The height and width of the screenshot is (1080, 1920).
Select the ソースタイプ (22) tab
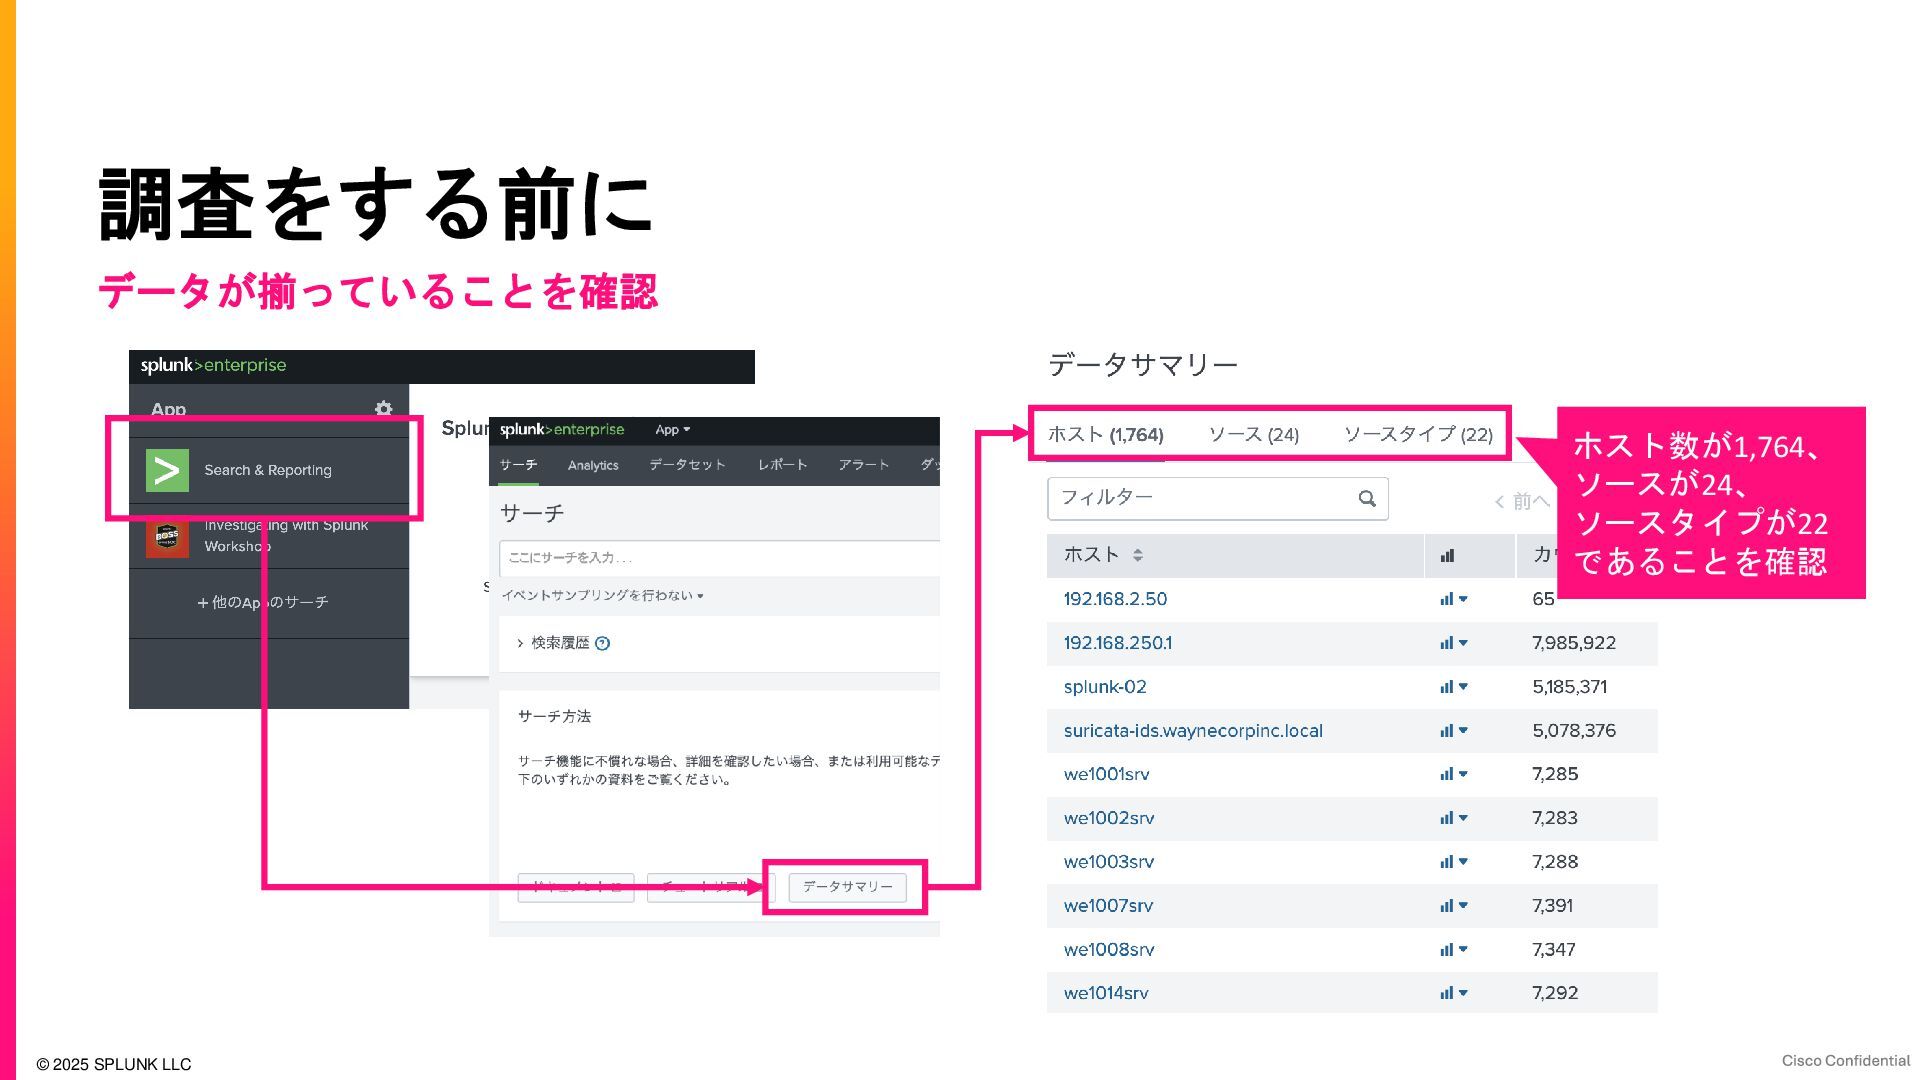tap(1417, 435)
